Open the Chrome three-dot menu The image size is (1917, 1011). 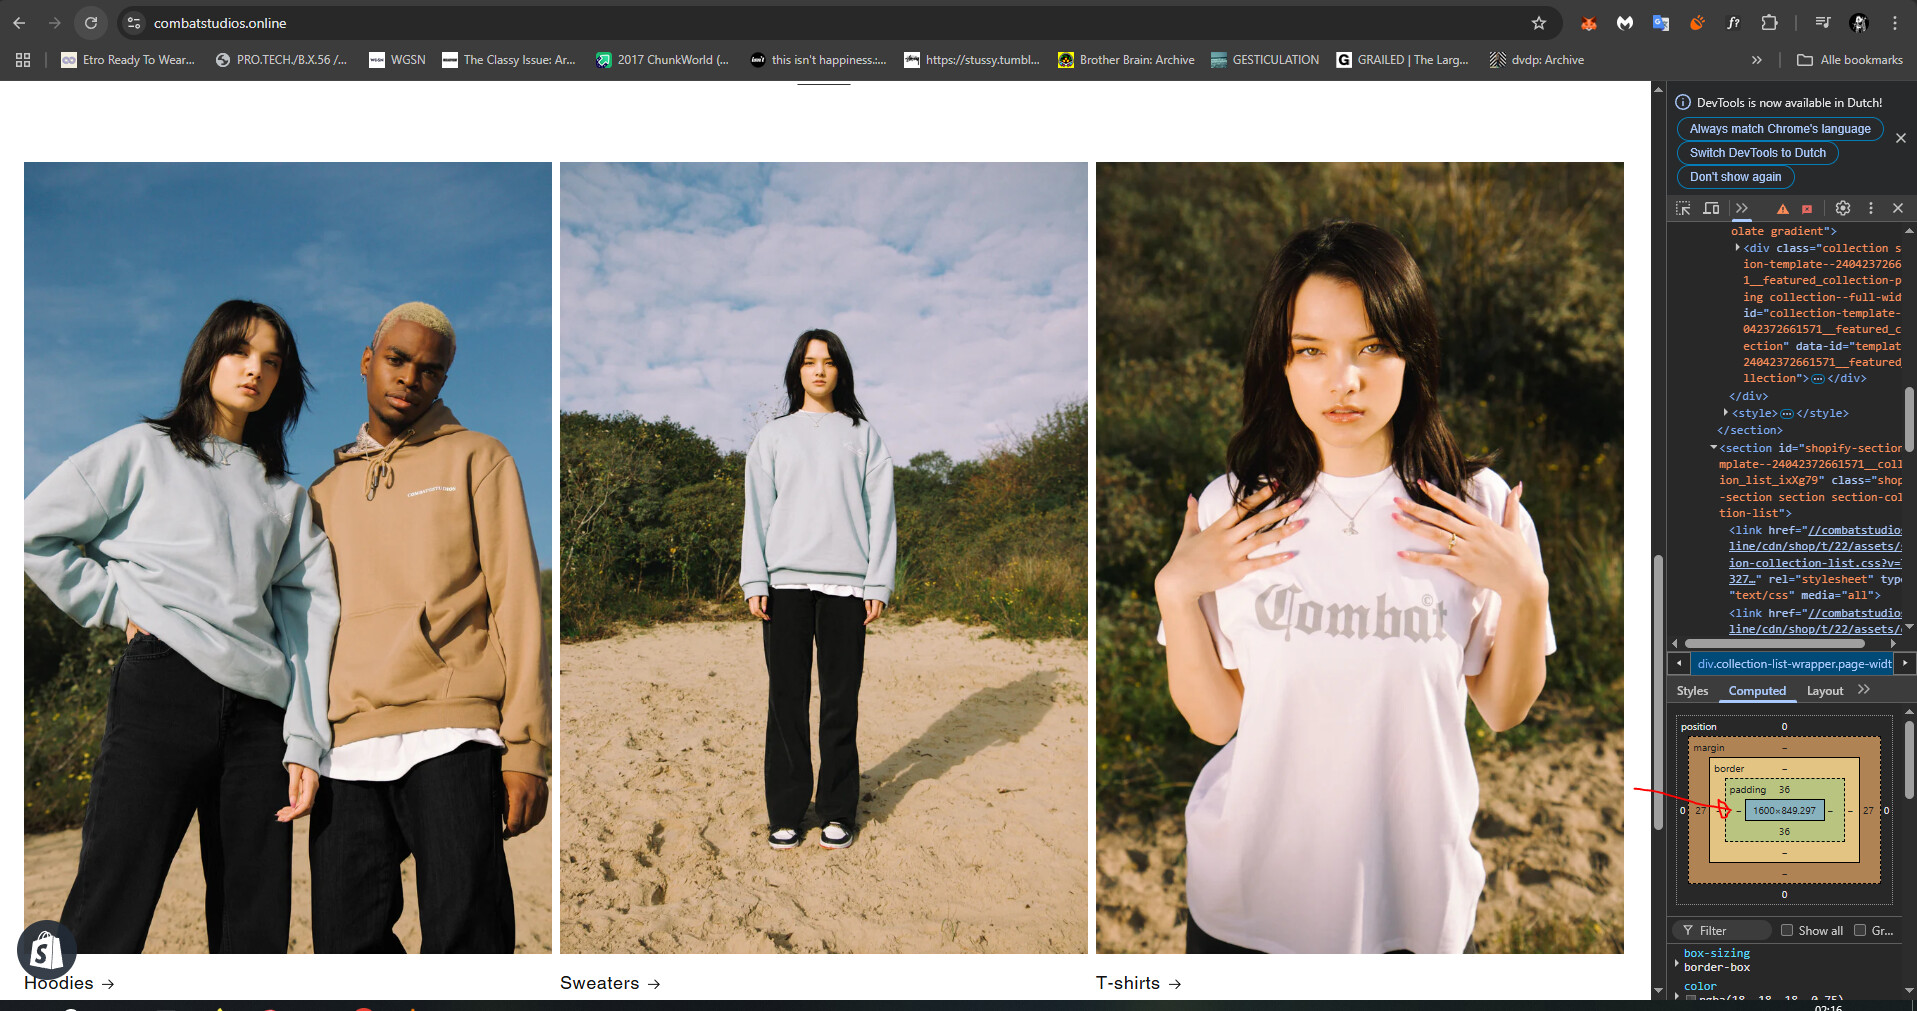[x=1895, y=23]
